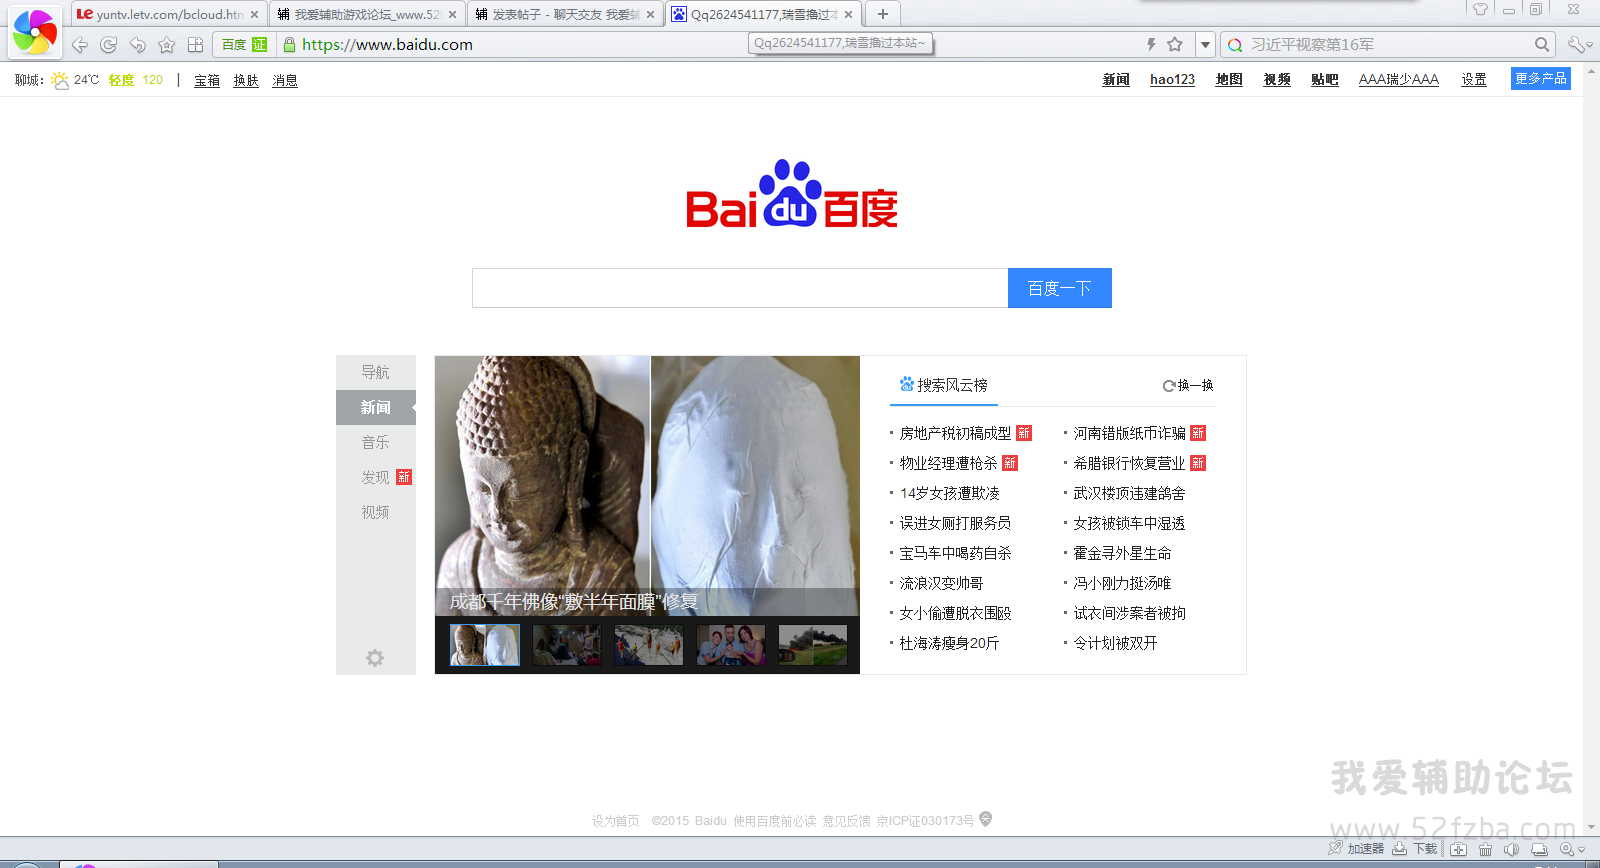
Task: Close the Qq2624541177 Baidu tab
Action: click(x=849, y=14)
